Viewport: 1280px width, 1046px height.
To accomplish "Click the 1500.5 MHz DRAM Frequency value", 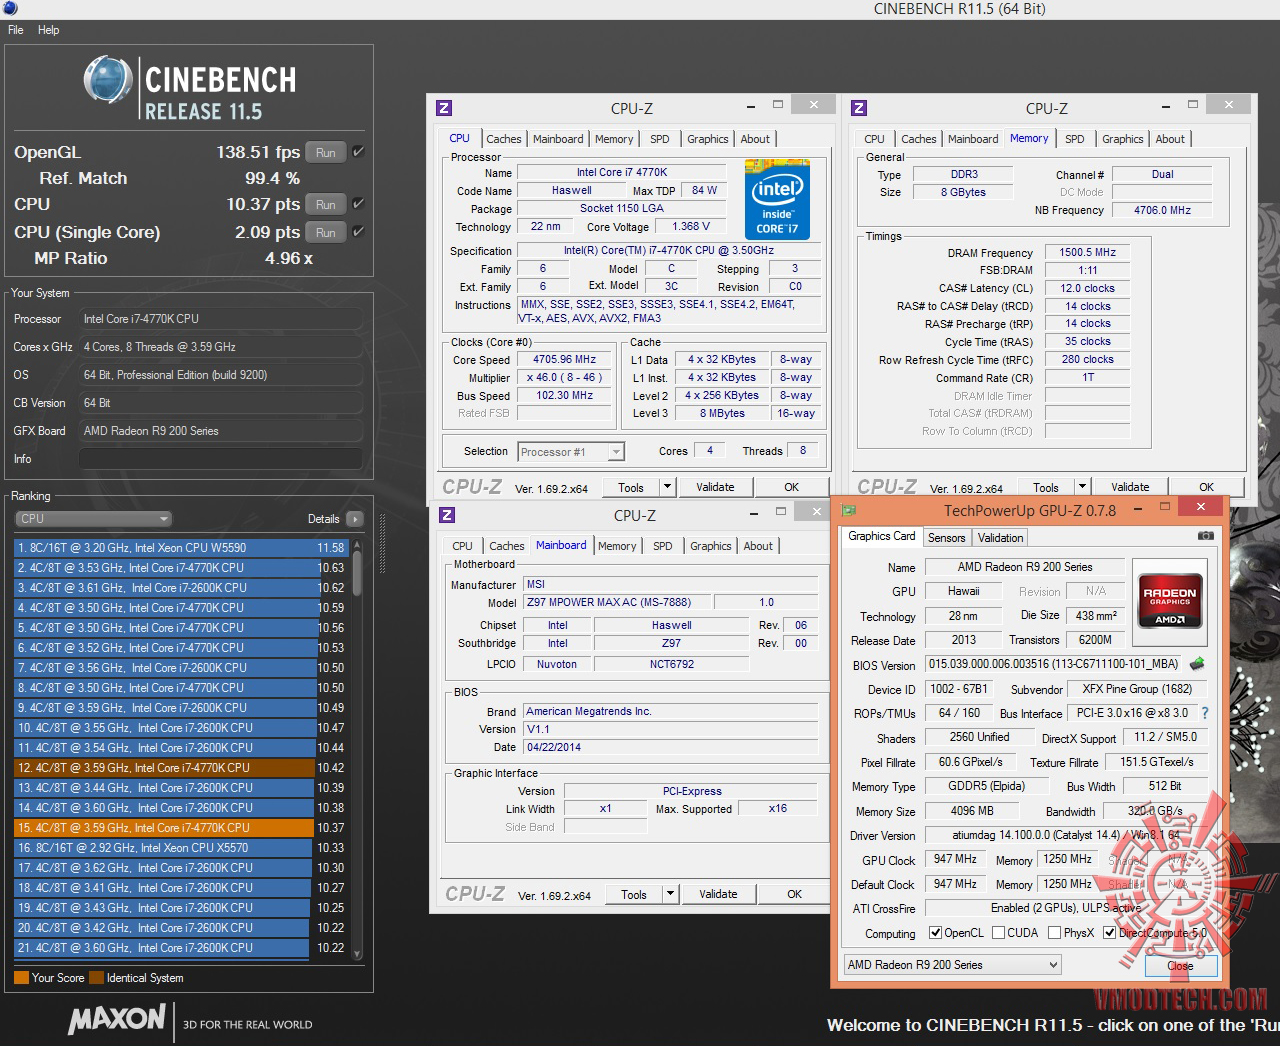I will pos(1088,253).
